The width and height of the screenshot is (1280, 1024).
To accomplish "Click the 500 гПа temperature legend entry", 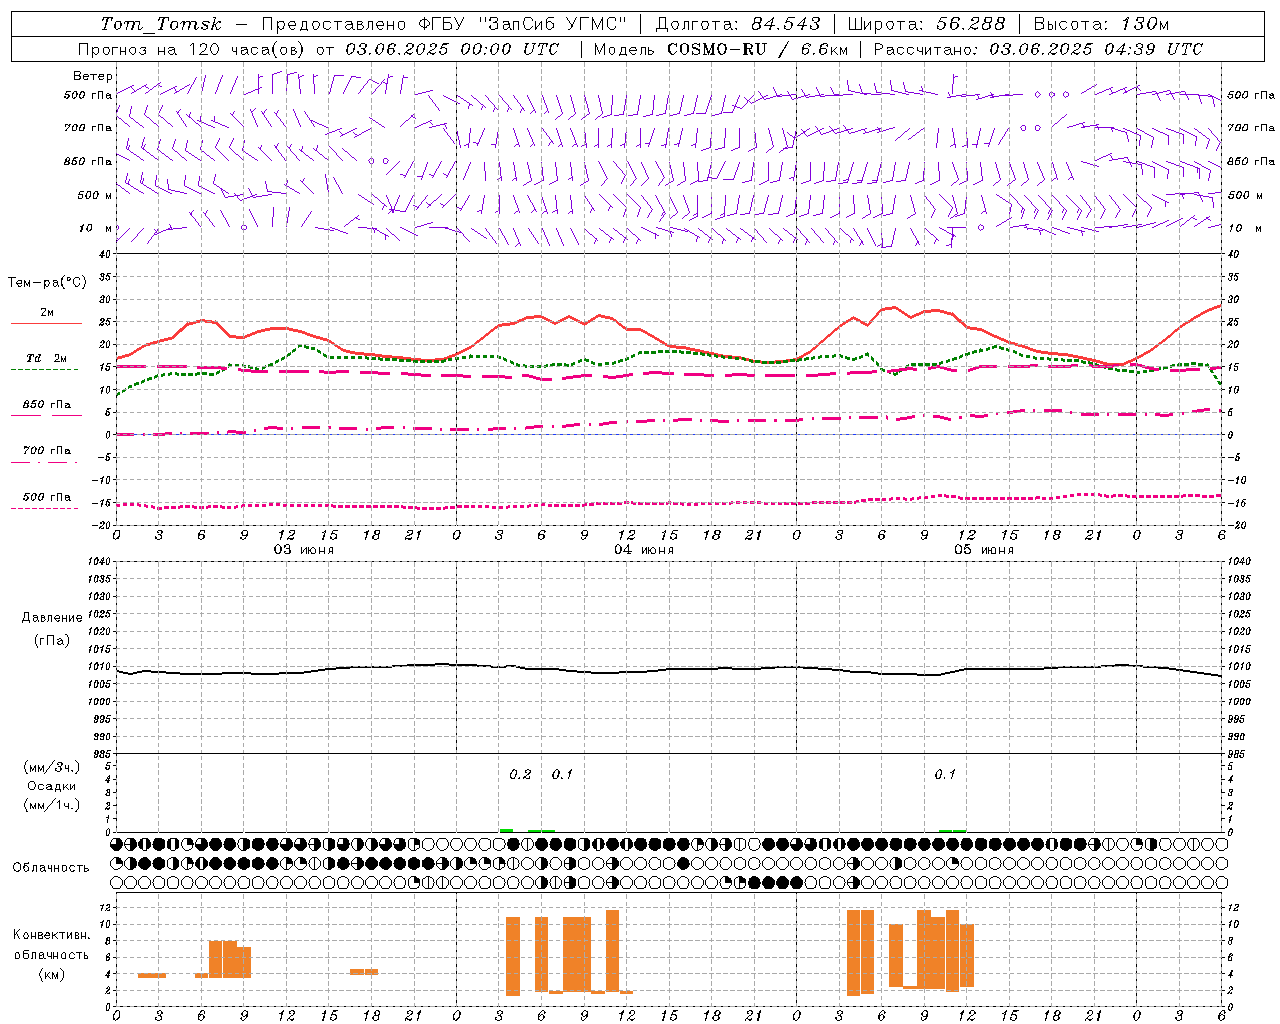I will [x=46, y=497].
